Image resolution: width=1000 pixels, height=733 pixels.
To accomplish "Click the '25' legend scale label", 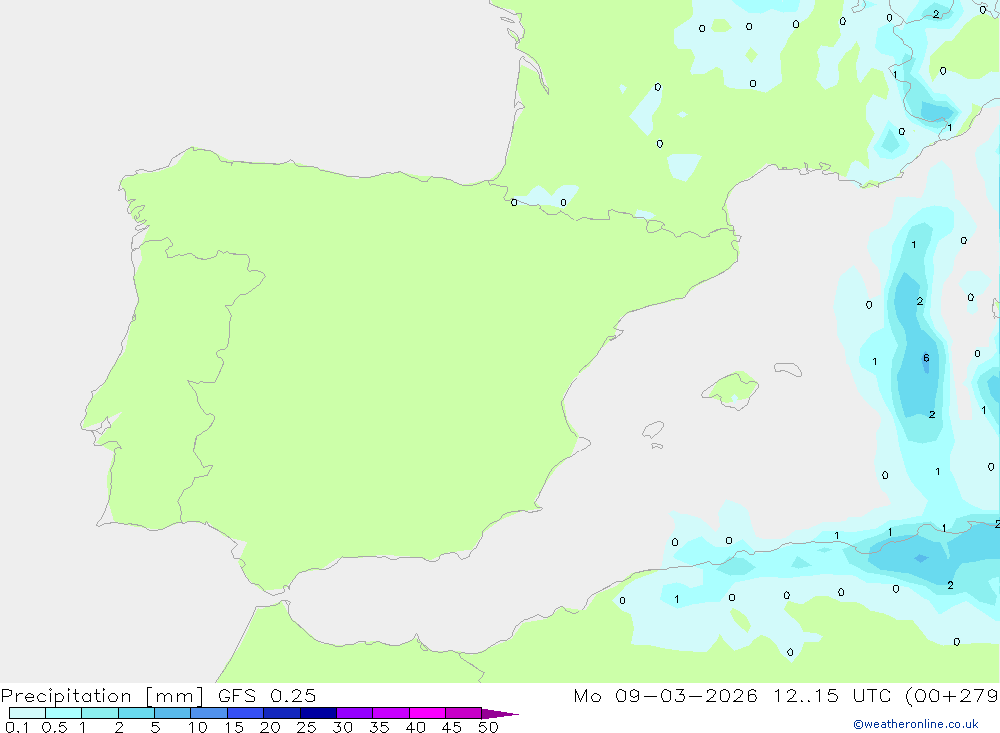I will [306, 727].
